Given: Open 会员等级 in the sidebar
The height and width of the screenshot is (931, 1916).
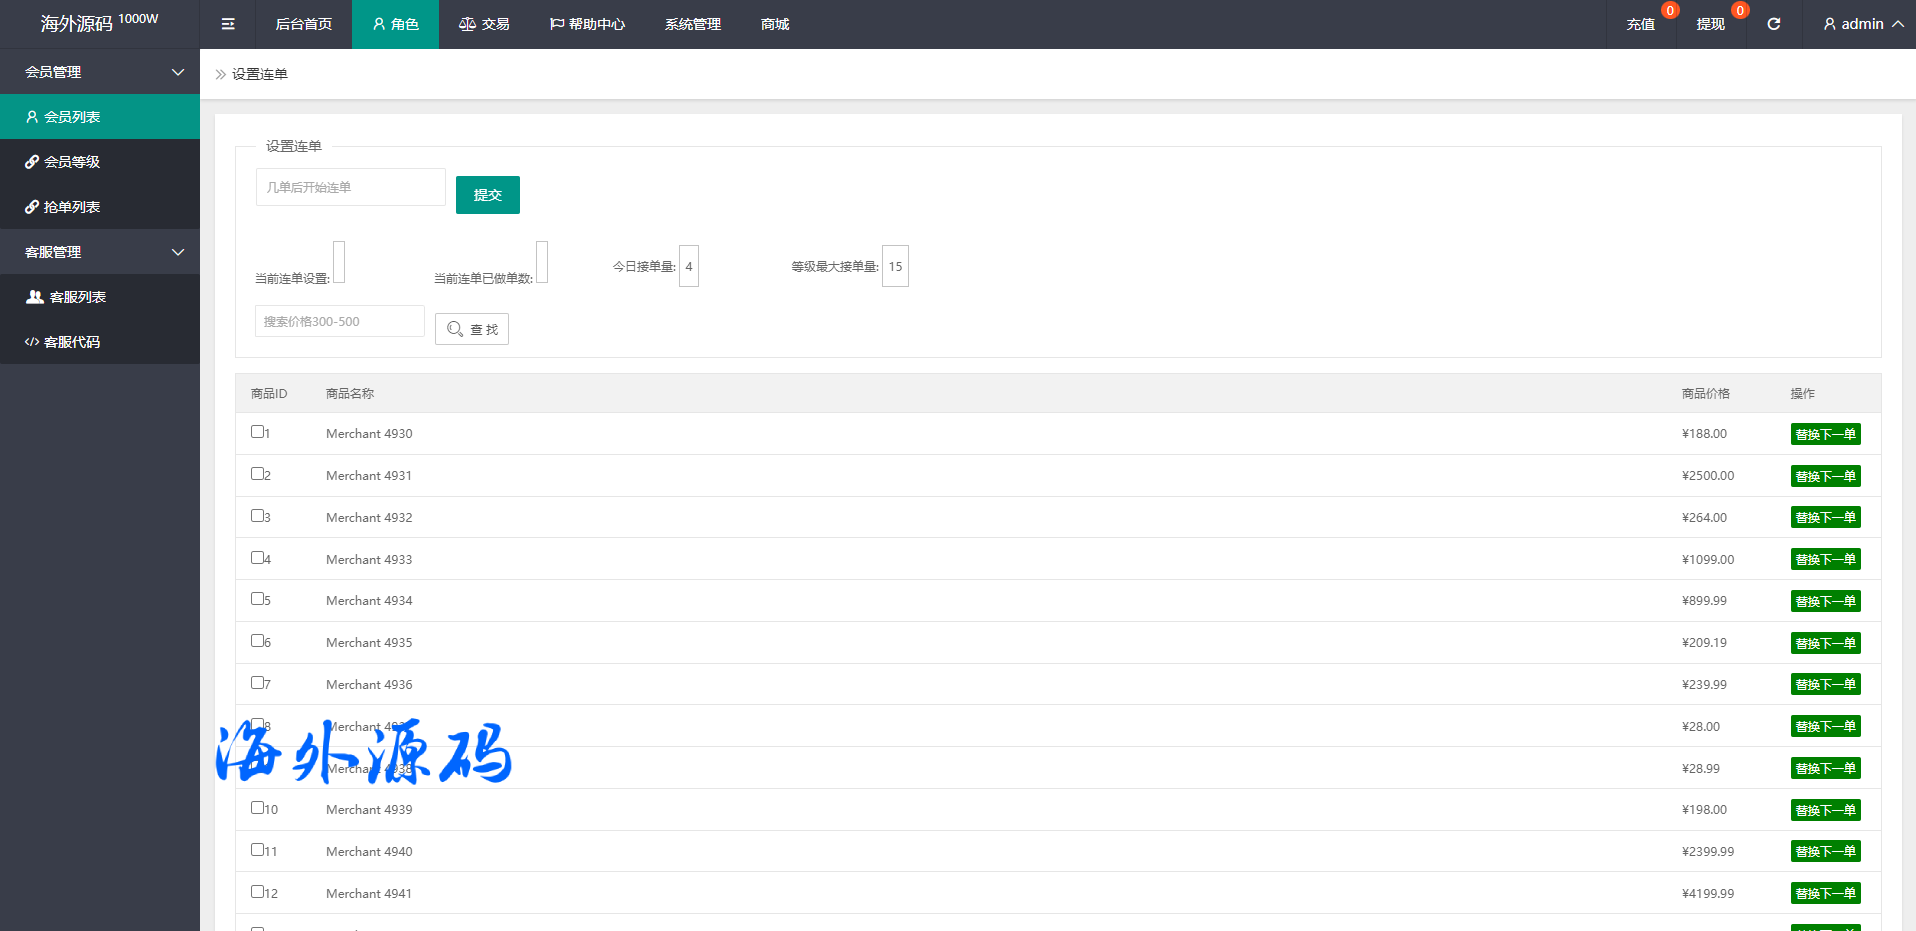Looking at the screenshot, I should pos(72,162).
